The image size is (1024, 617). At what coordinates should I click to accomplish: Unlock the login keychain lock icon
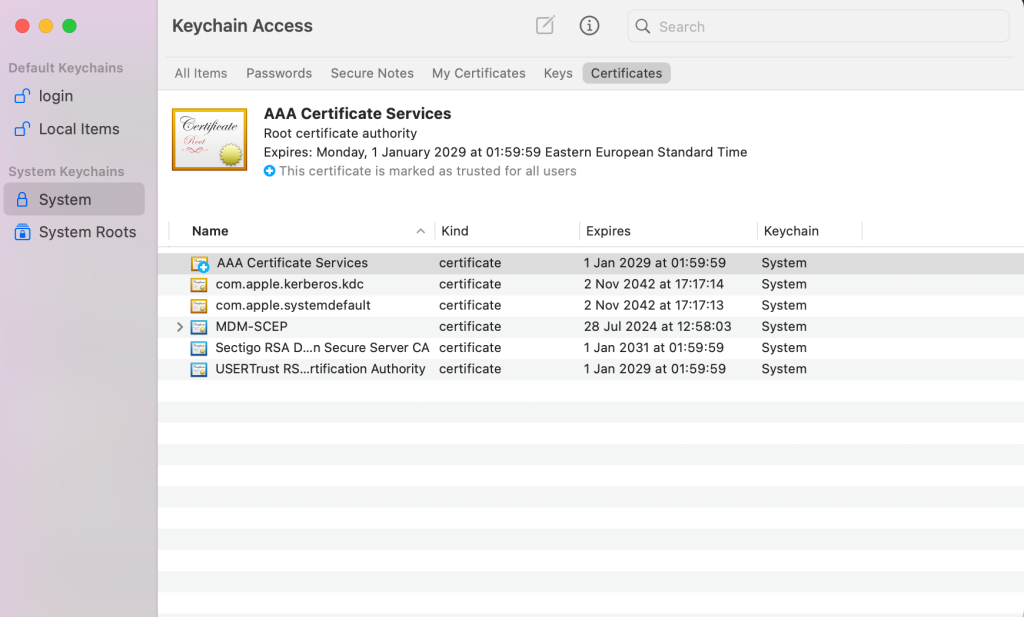22,95
